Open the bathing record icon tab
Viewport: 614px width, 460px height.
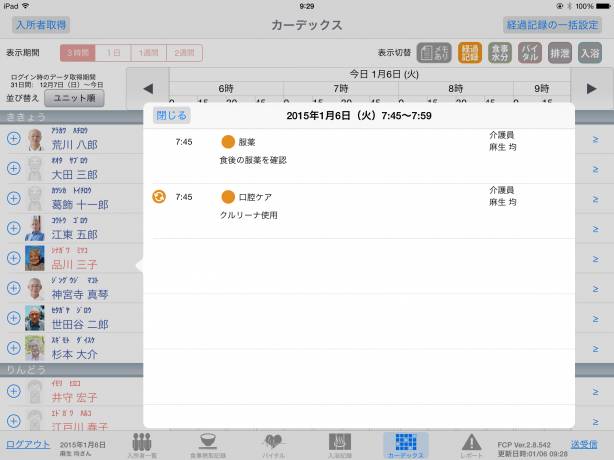click(340, 445)
